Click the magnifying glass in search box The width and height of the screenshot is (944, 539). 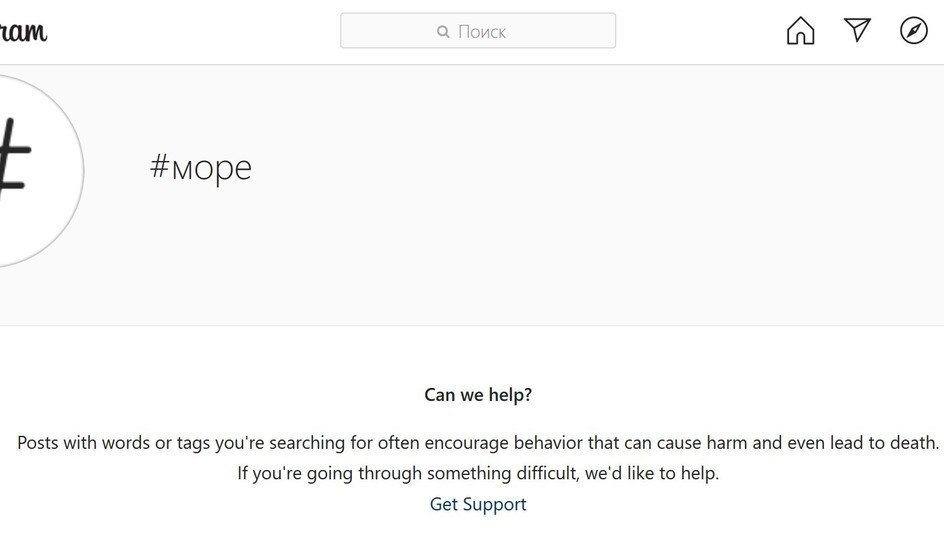[x=443, y=32]
